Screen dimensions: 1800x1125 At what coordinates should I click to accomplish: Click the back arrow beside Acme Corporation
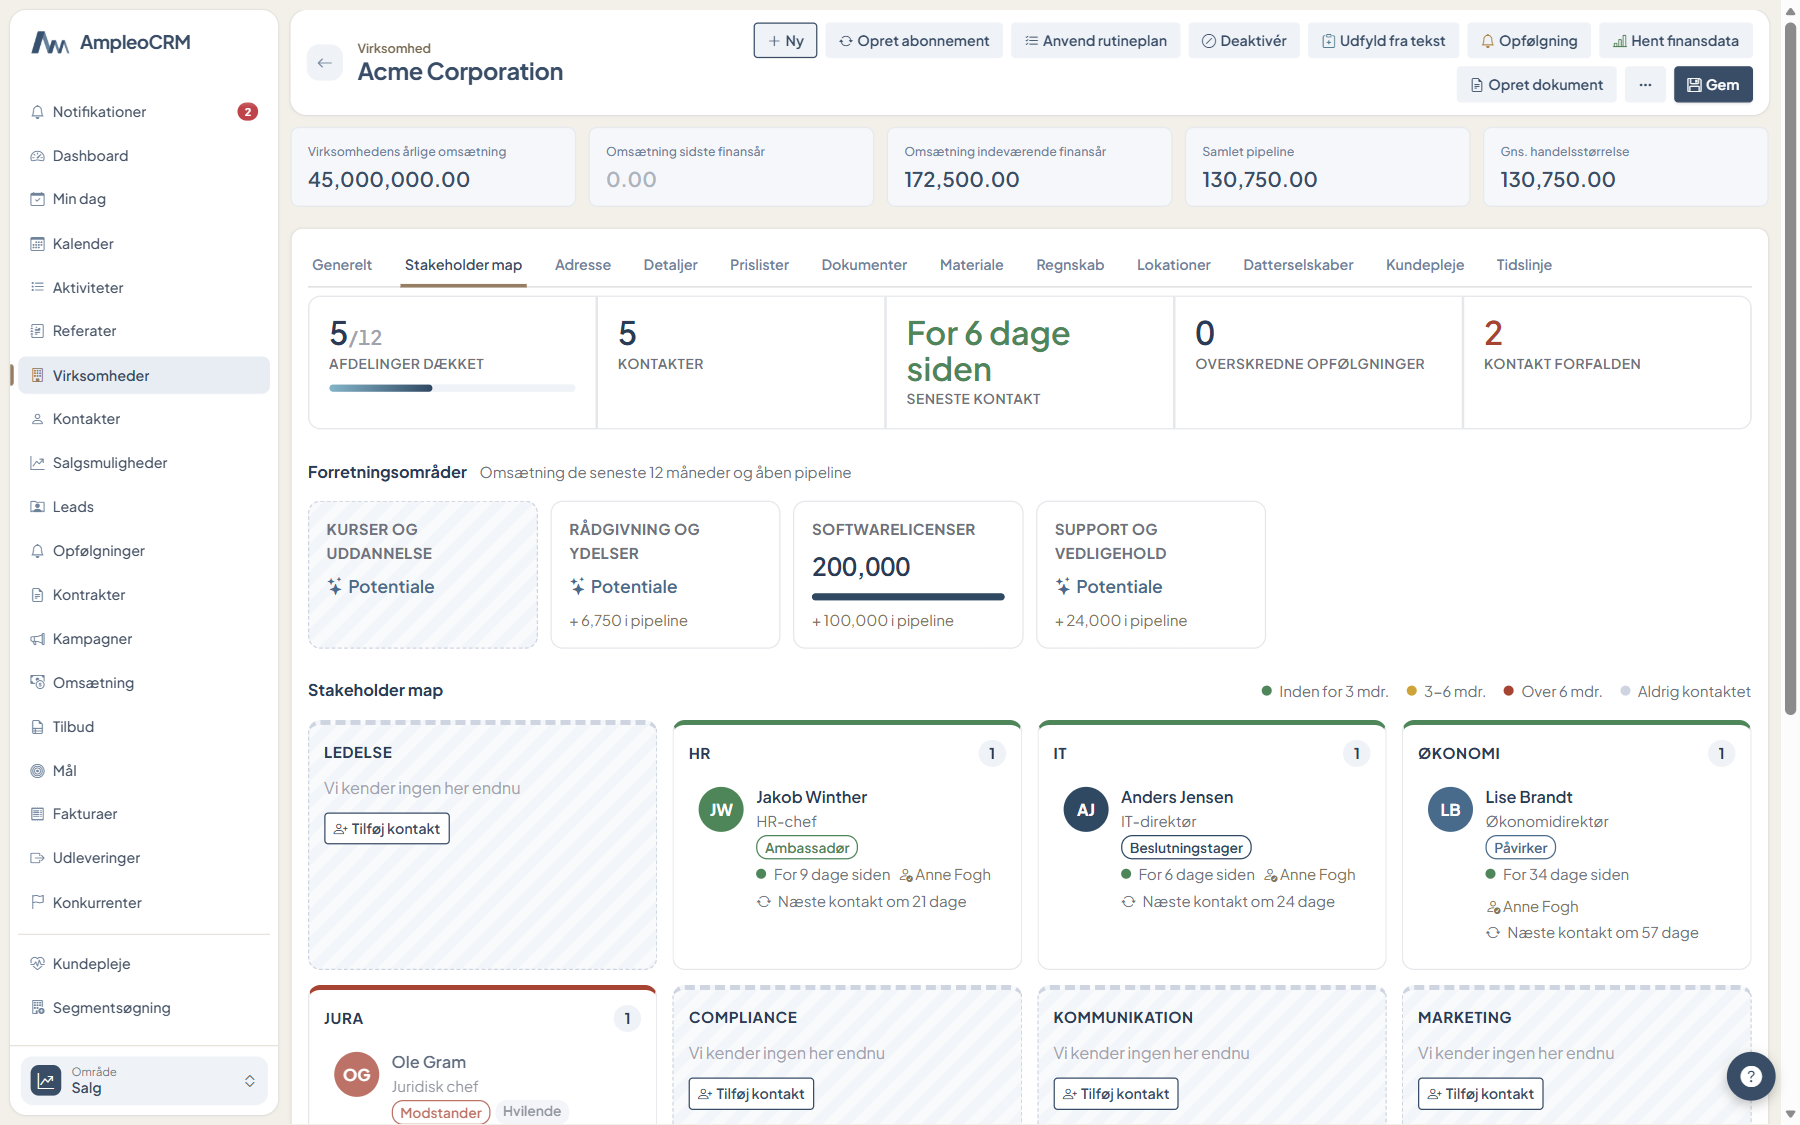coord(324,63)
